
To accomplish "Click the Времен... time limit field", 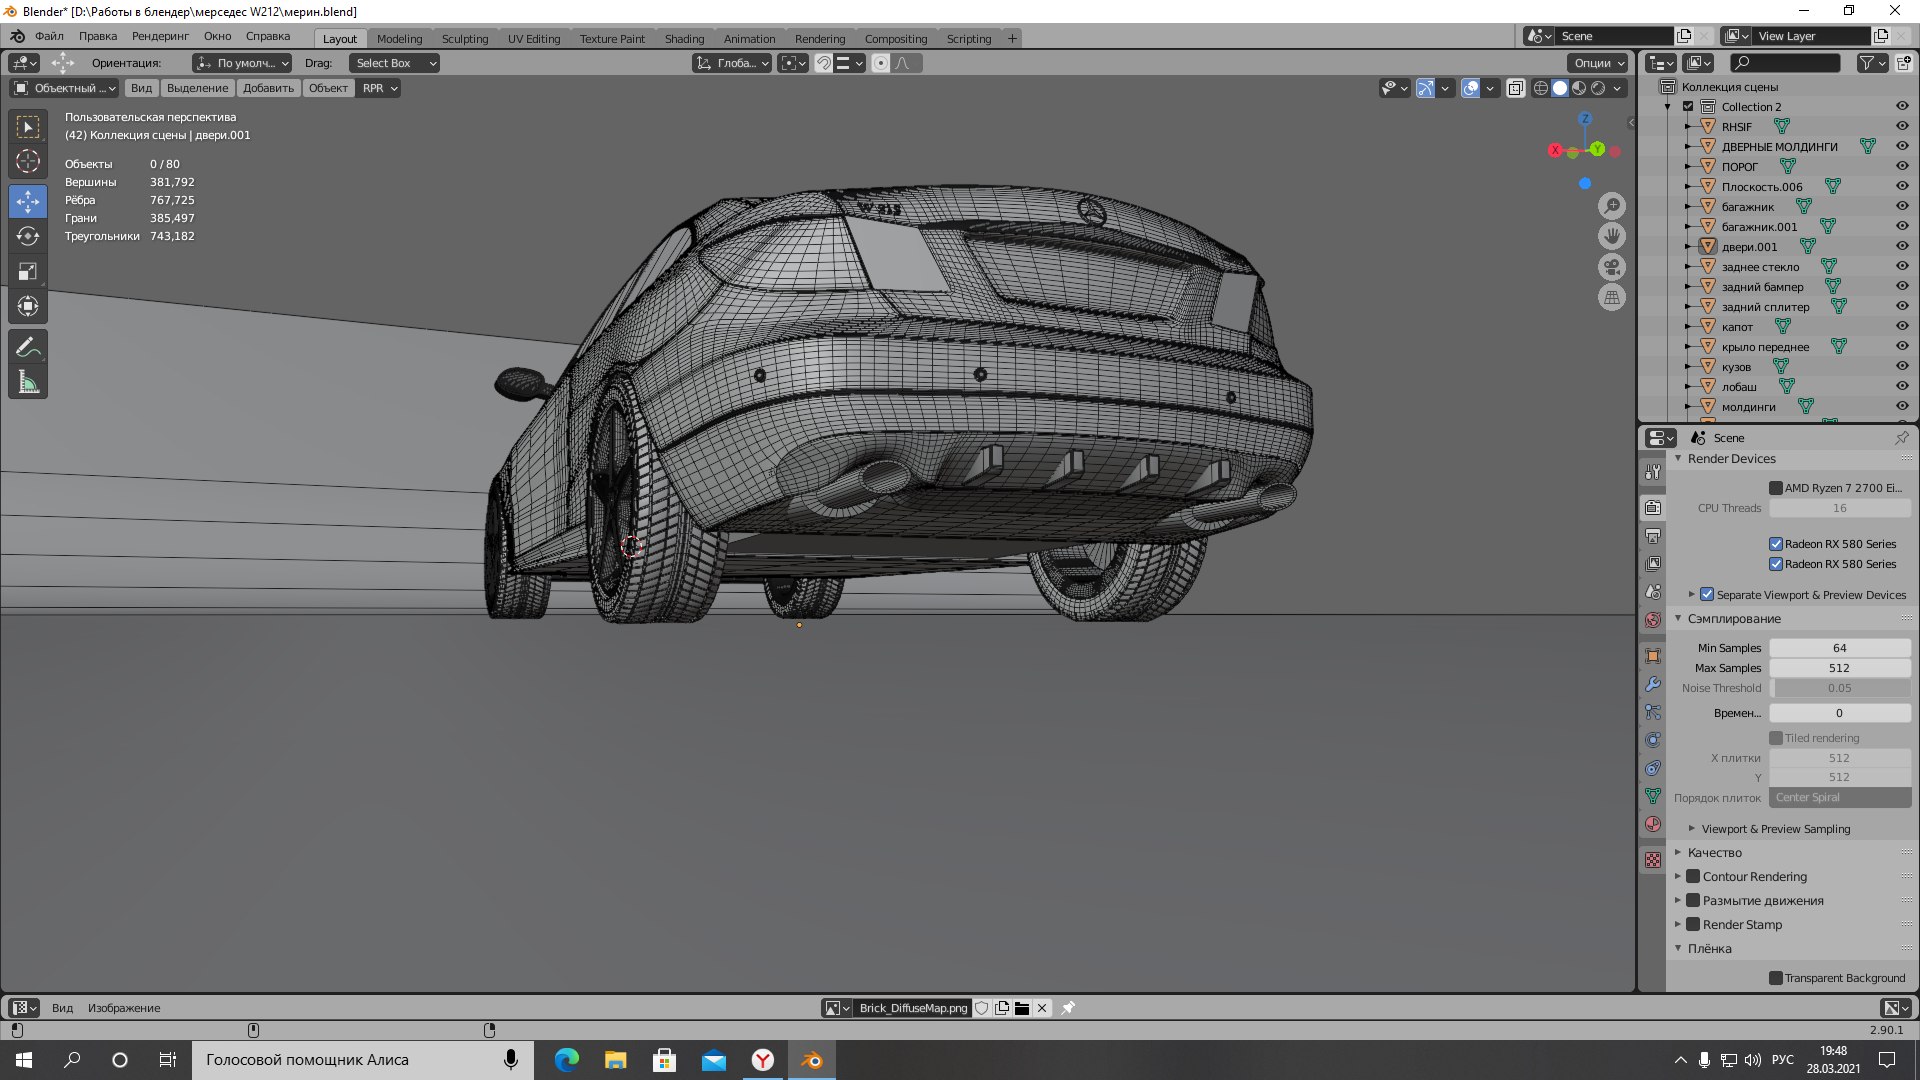I will [1839, 713].
